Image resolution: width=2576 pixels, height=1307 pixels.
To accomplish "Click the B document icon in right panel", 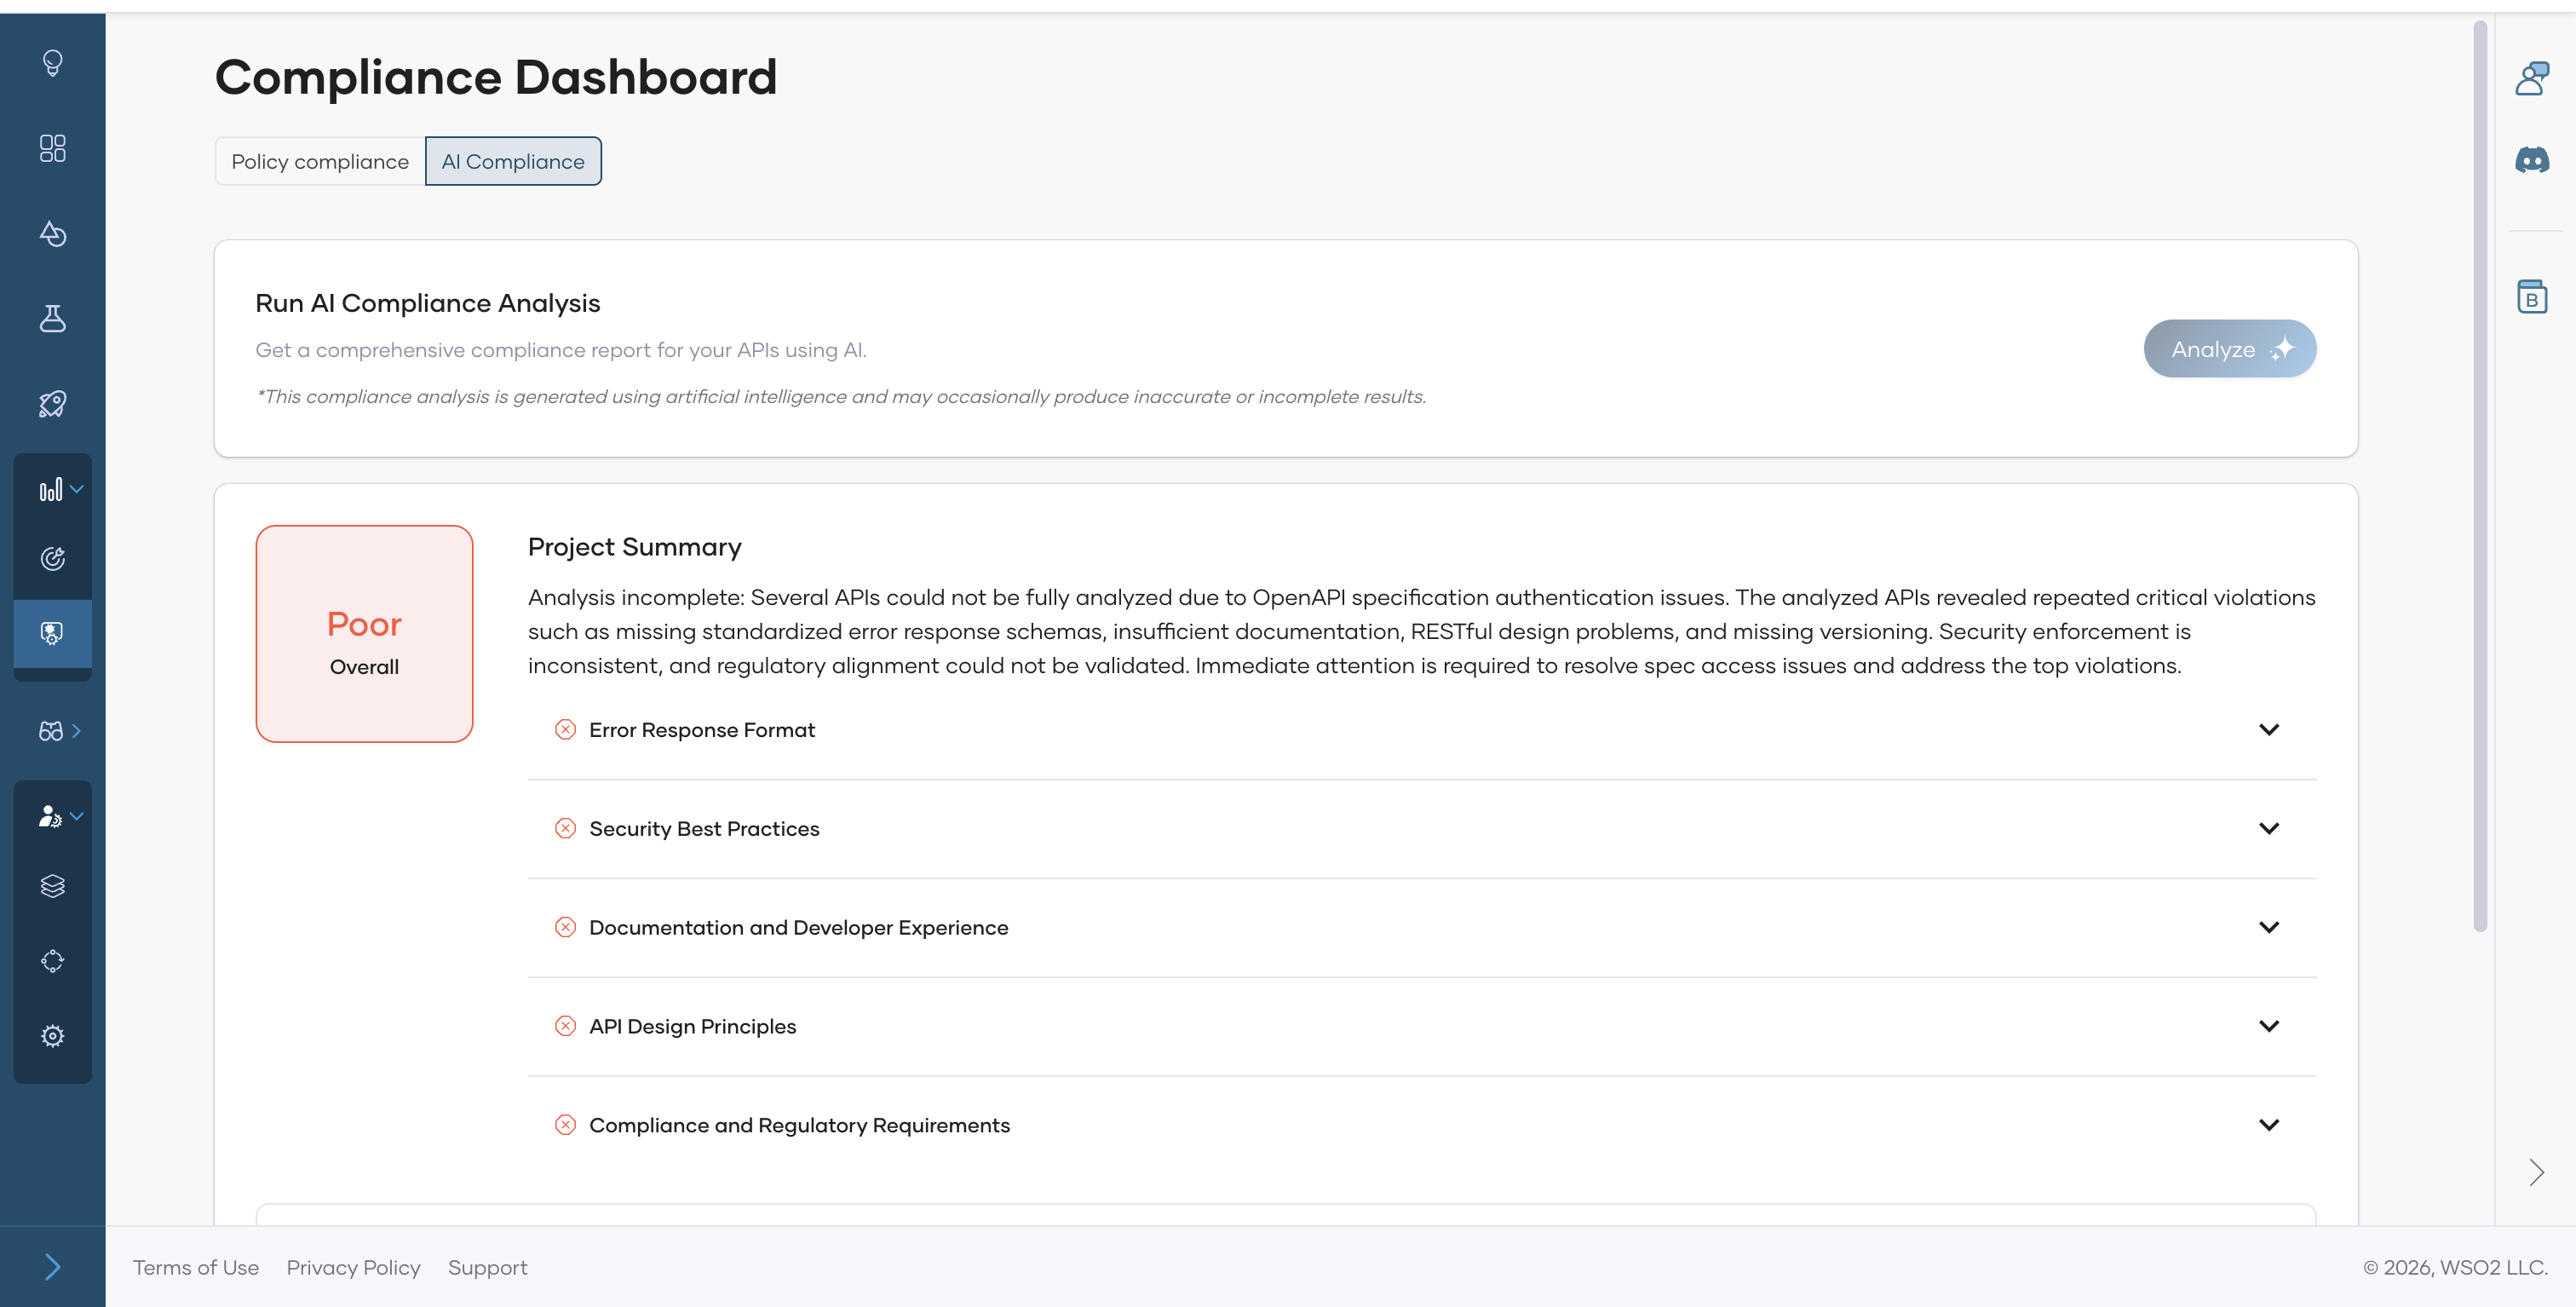I will (2532, 296).
